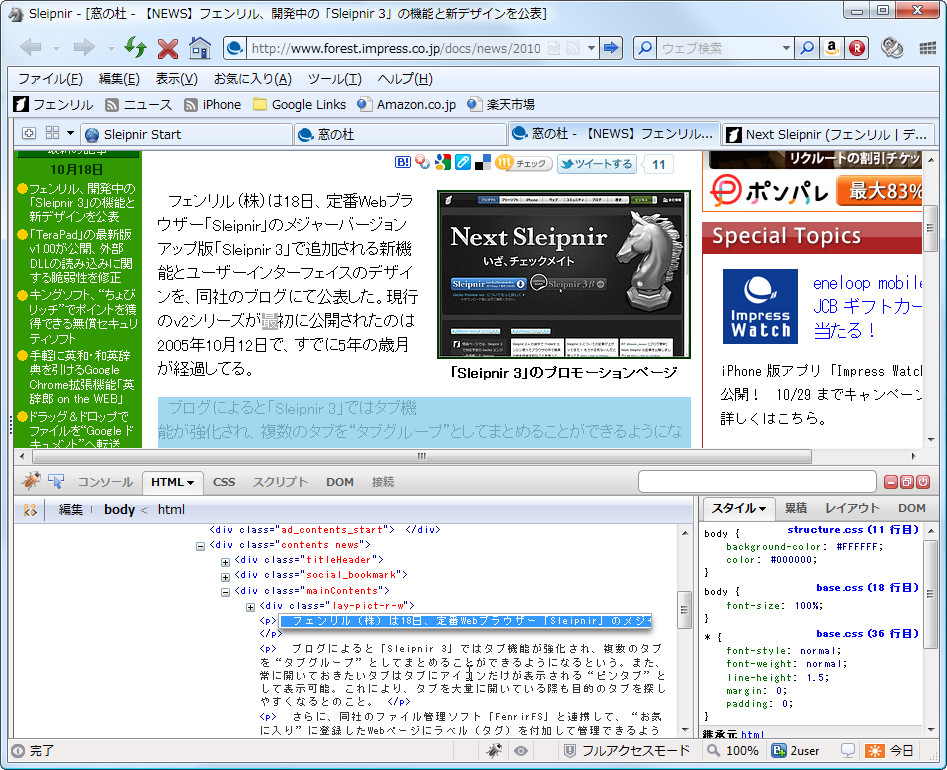Screen dimensions: 947x770
Task: Click the ウェブ検索 search input field
Action: (719, 48)
